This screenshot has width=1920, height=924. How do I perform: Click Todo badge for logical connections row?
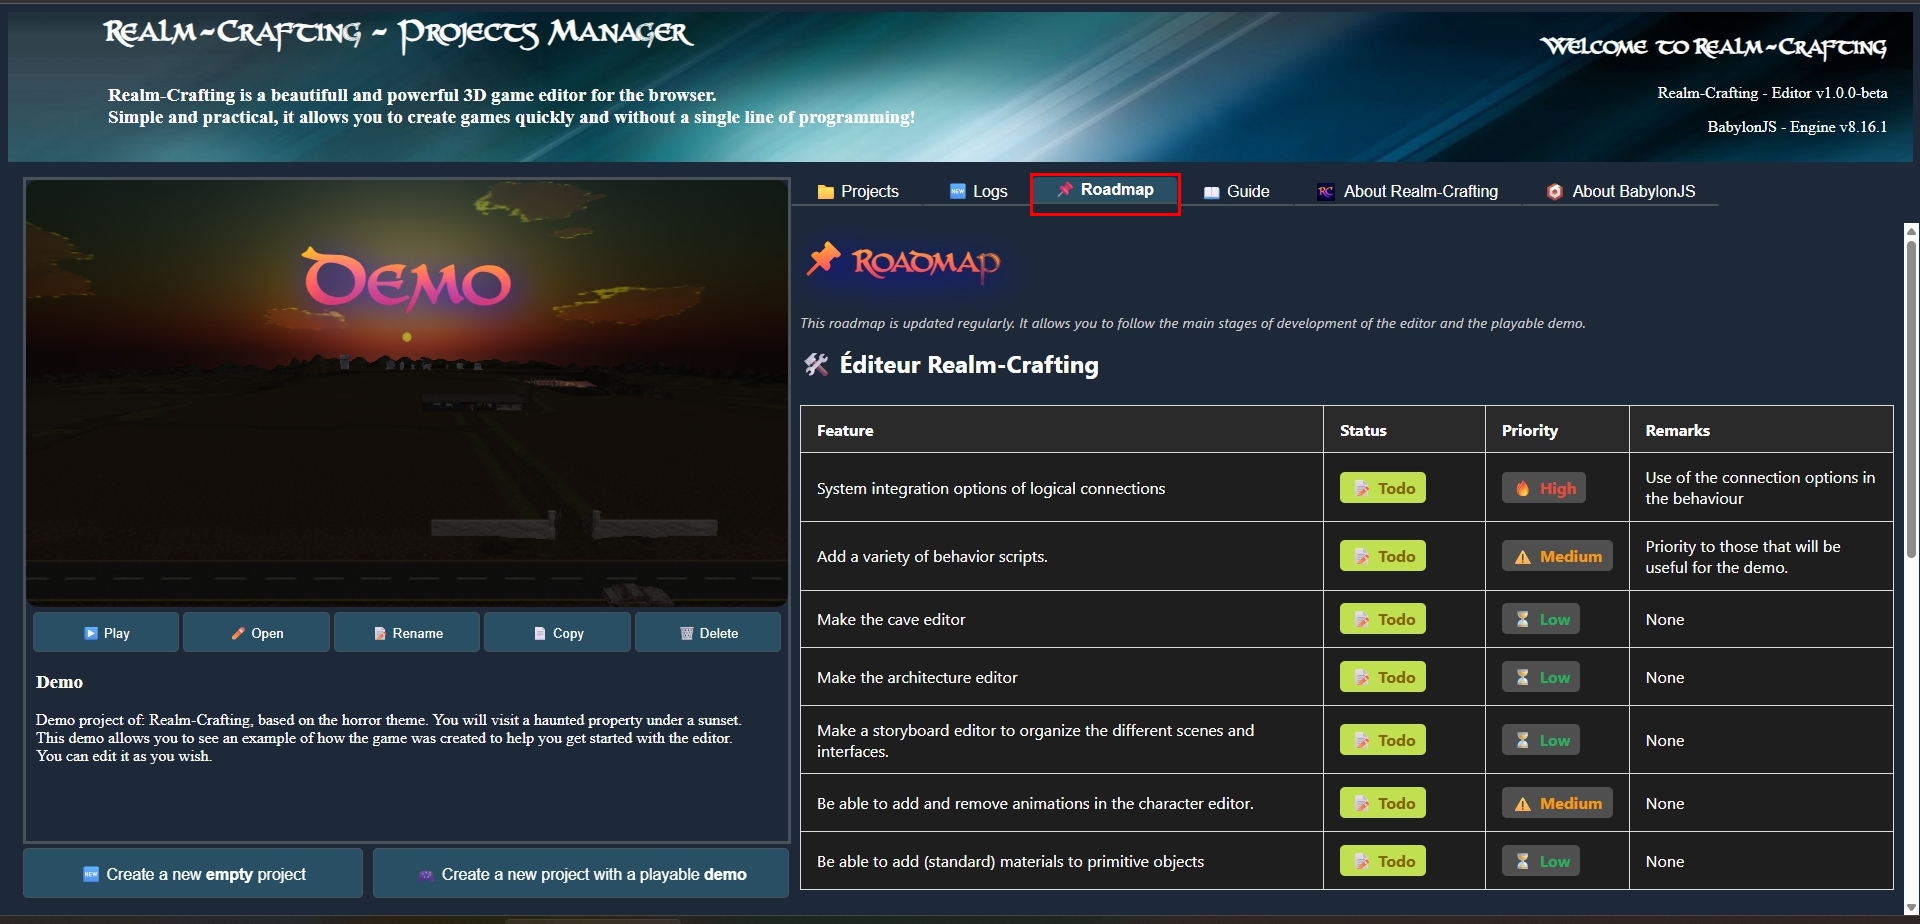click(x=1383, y=488)
